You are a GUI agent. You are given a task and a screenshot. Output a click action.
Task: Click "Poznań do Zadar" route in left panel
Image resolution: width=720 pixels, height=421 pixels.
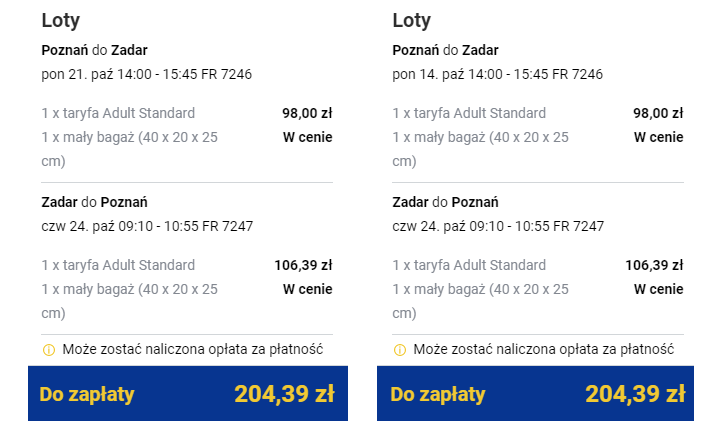click(x=95, y=50)
